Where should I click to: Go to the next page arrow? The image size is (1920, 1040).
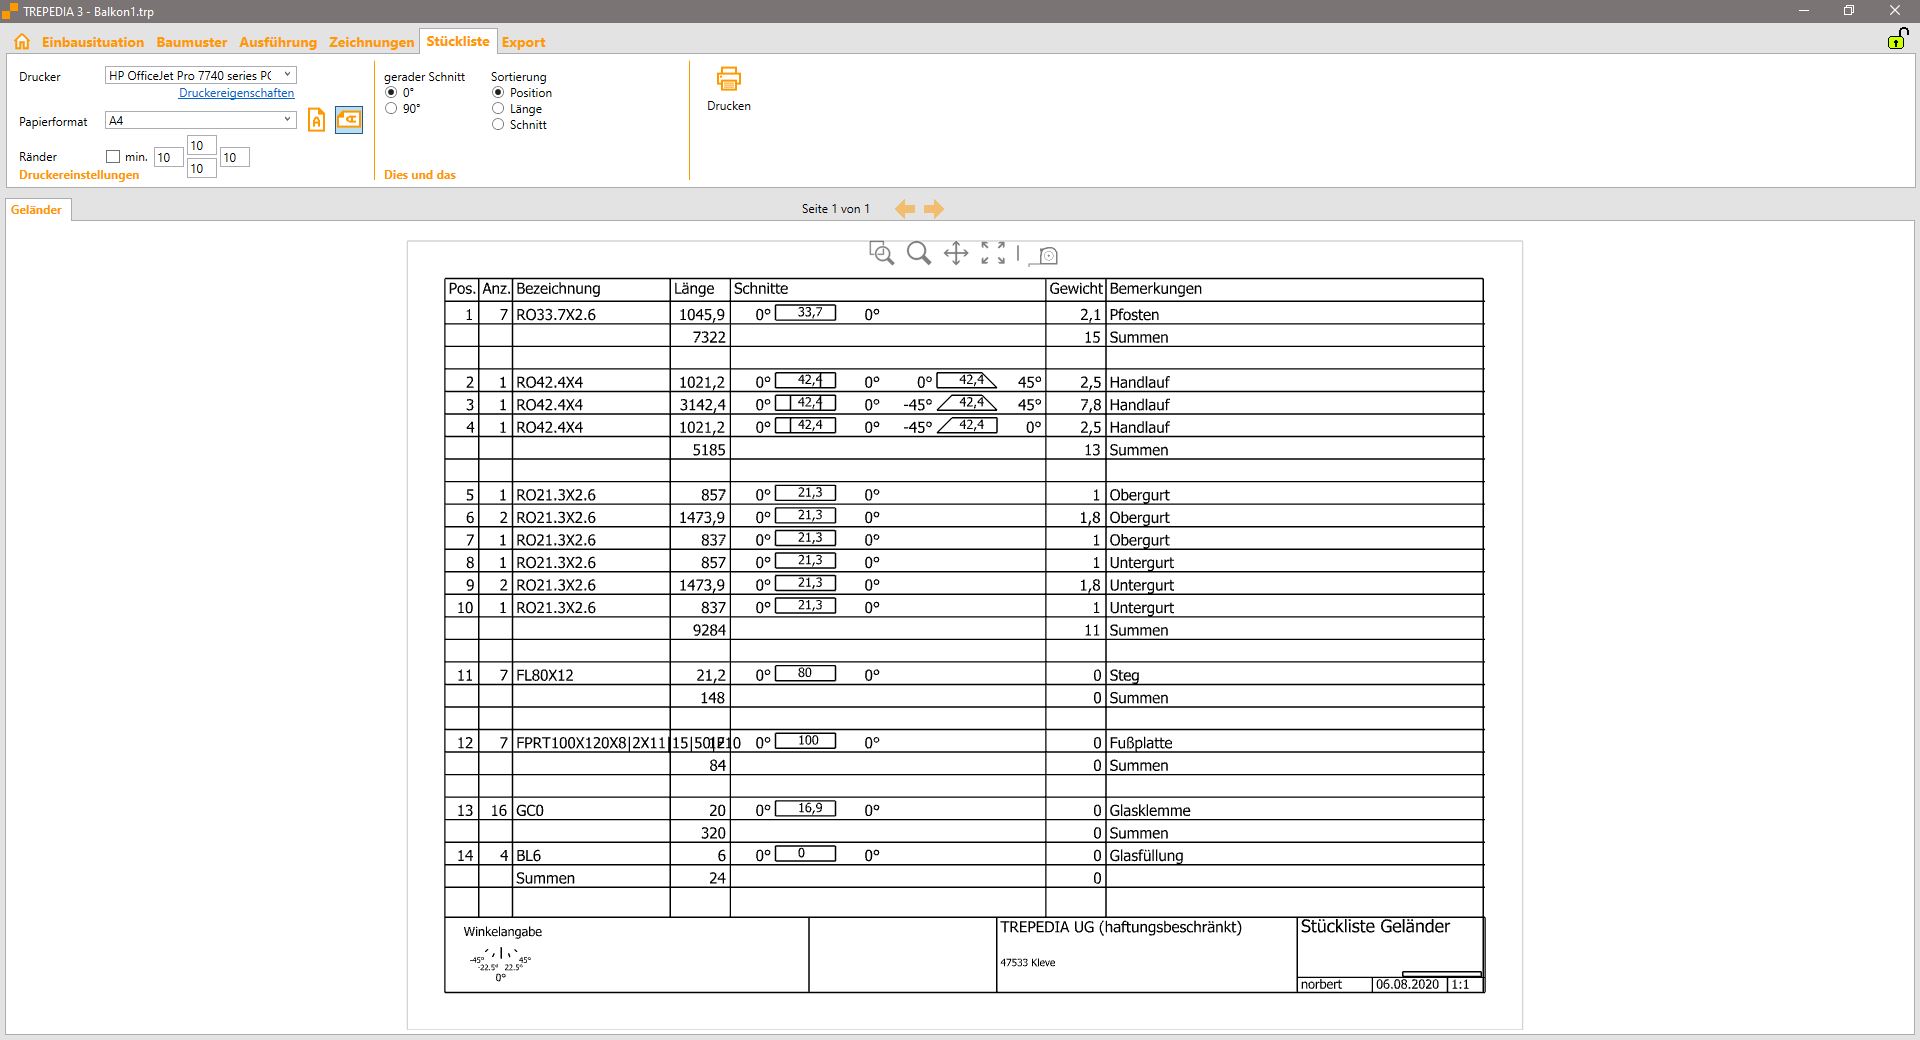click(934, 209)
